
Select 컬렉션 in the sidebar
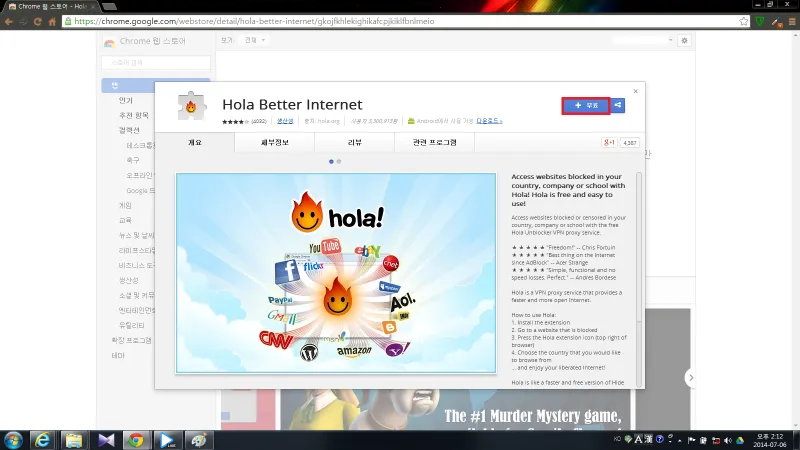tap(129, 130)
